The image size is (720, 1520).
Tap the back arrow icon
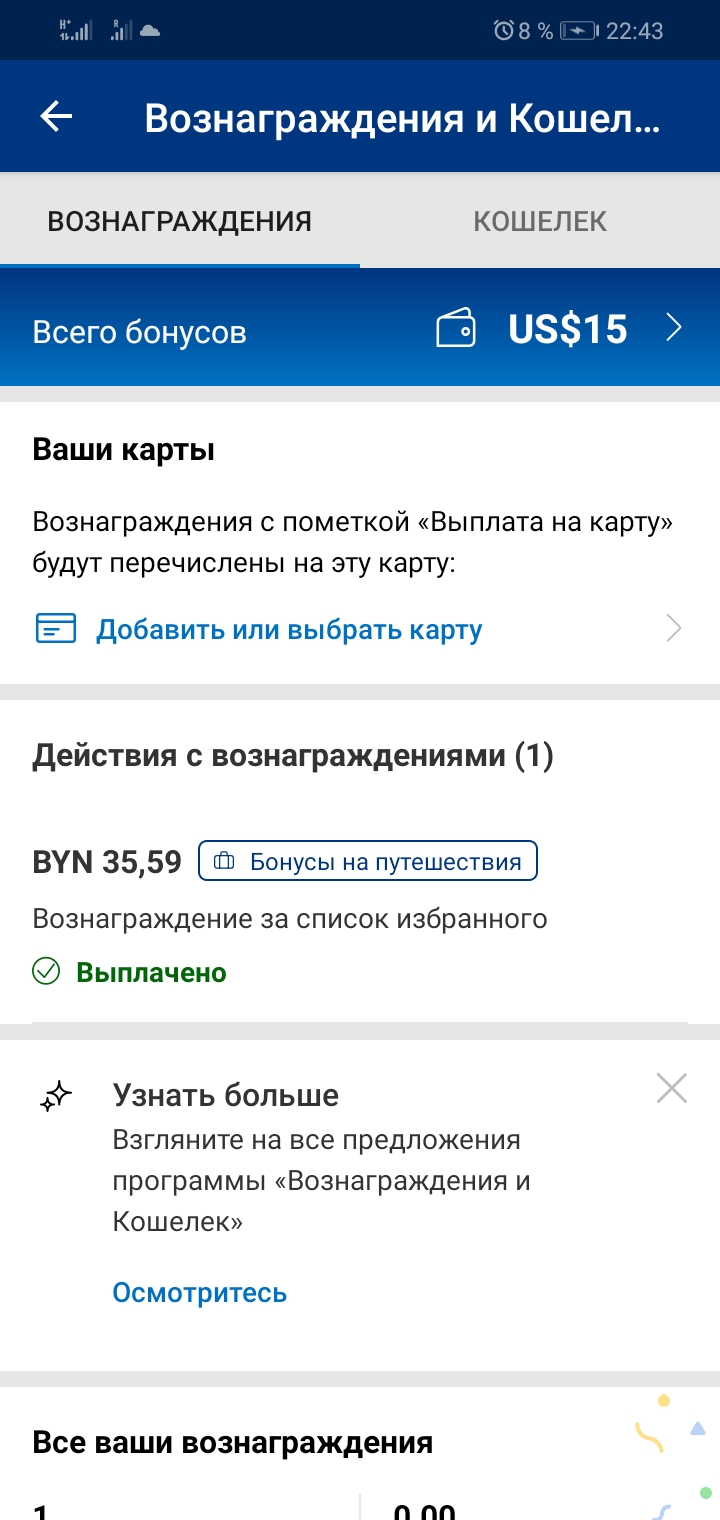(56, 117)
